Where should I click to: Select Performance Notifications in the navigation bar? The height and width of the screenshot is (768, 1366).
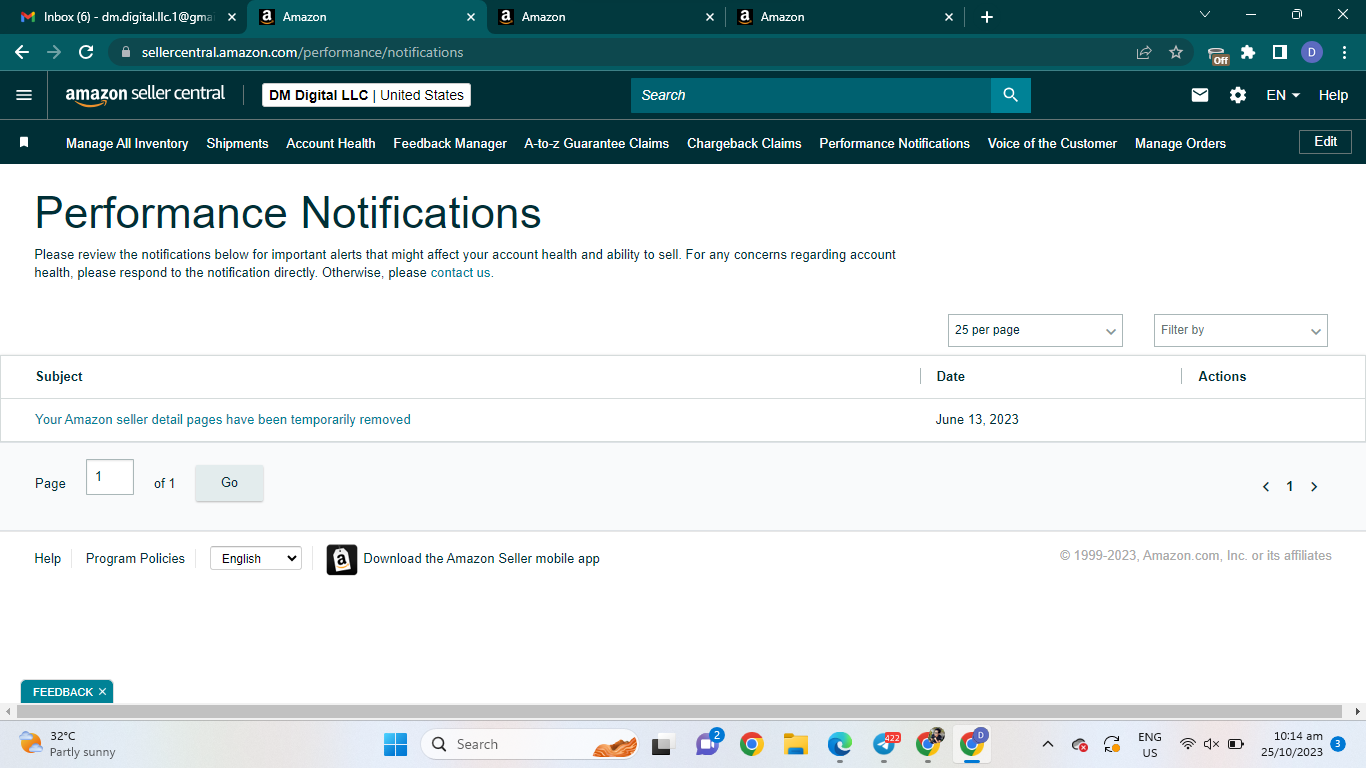tap(895, 143)
